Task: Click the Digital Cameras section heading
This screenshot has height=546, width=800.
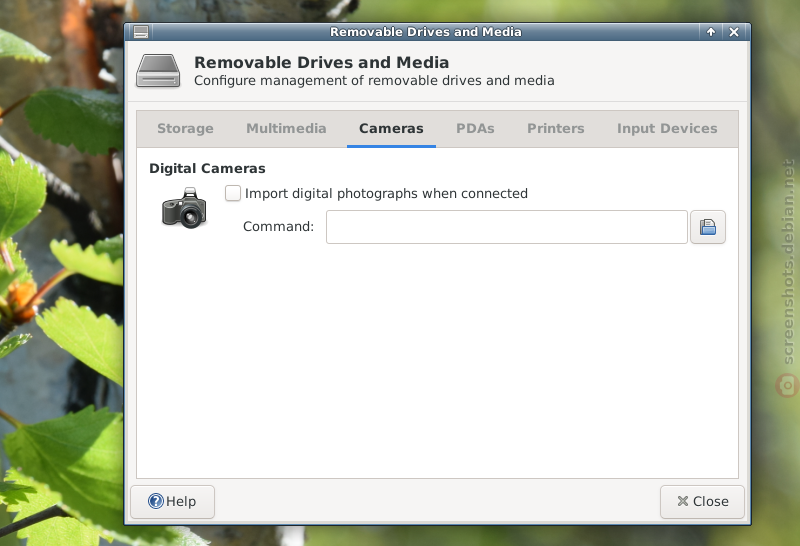Action: click(207, 169)
